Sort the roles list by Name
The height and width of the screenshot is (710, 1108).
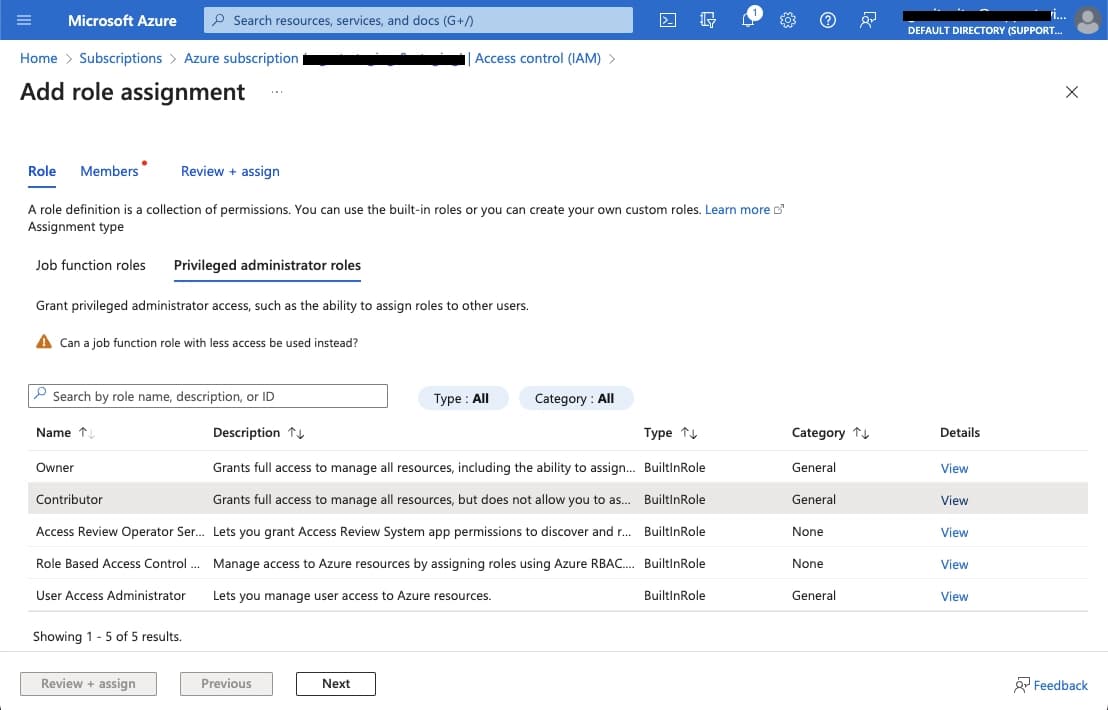(66, 432)
